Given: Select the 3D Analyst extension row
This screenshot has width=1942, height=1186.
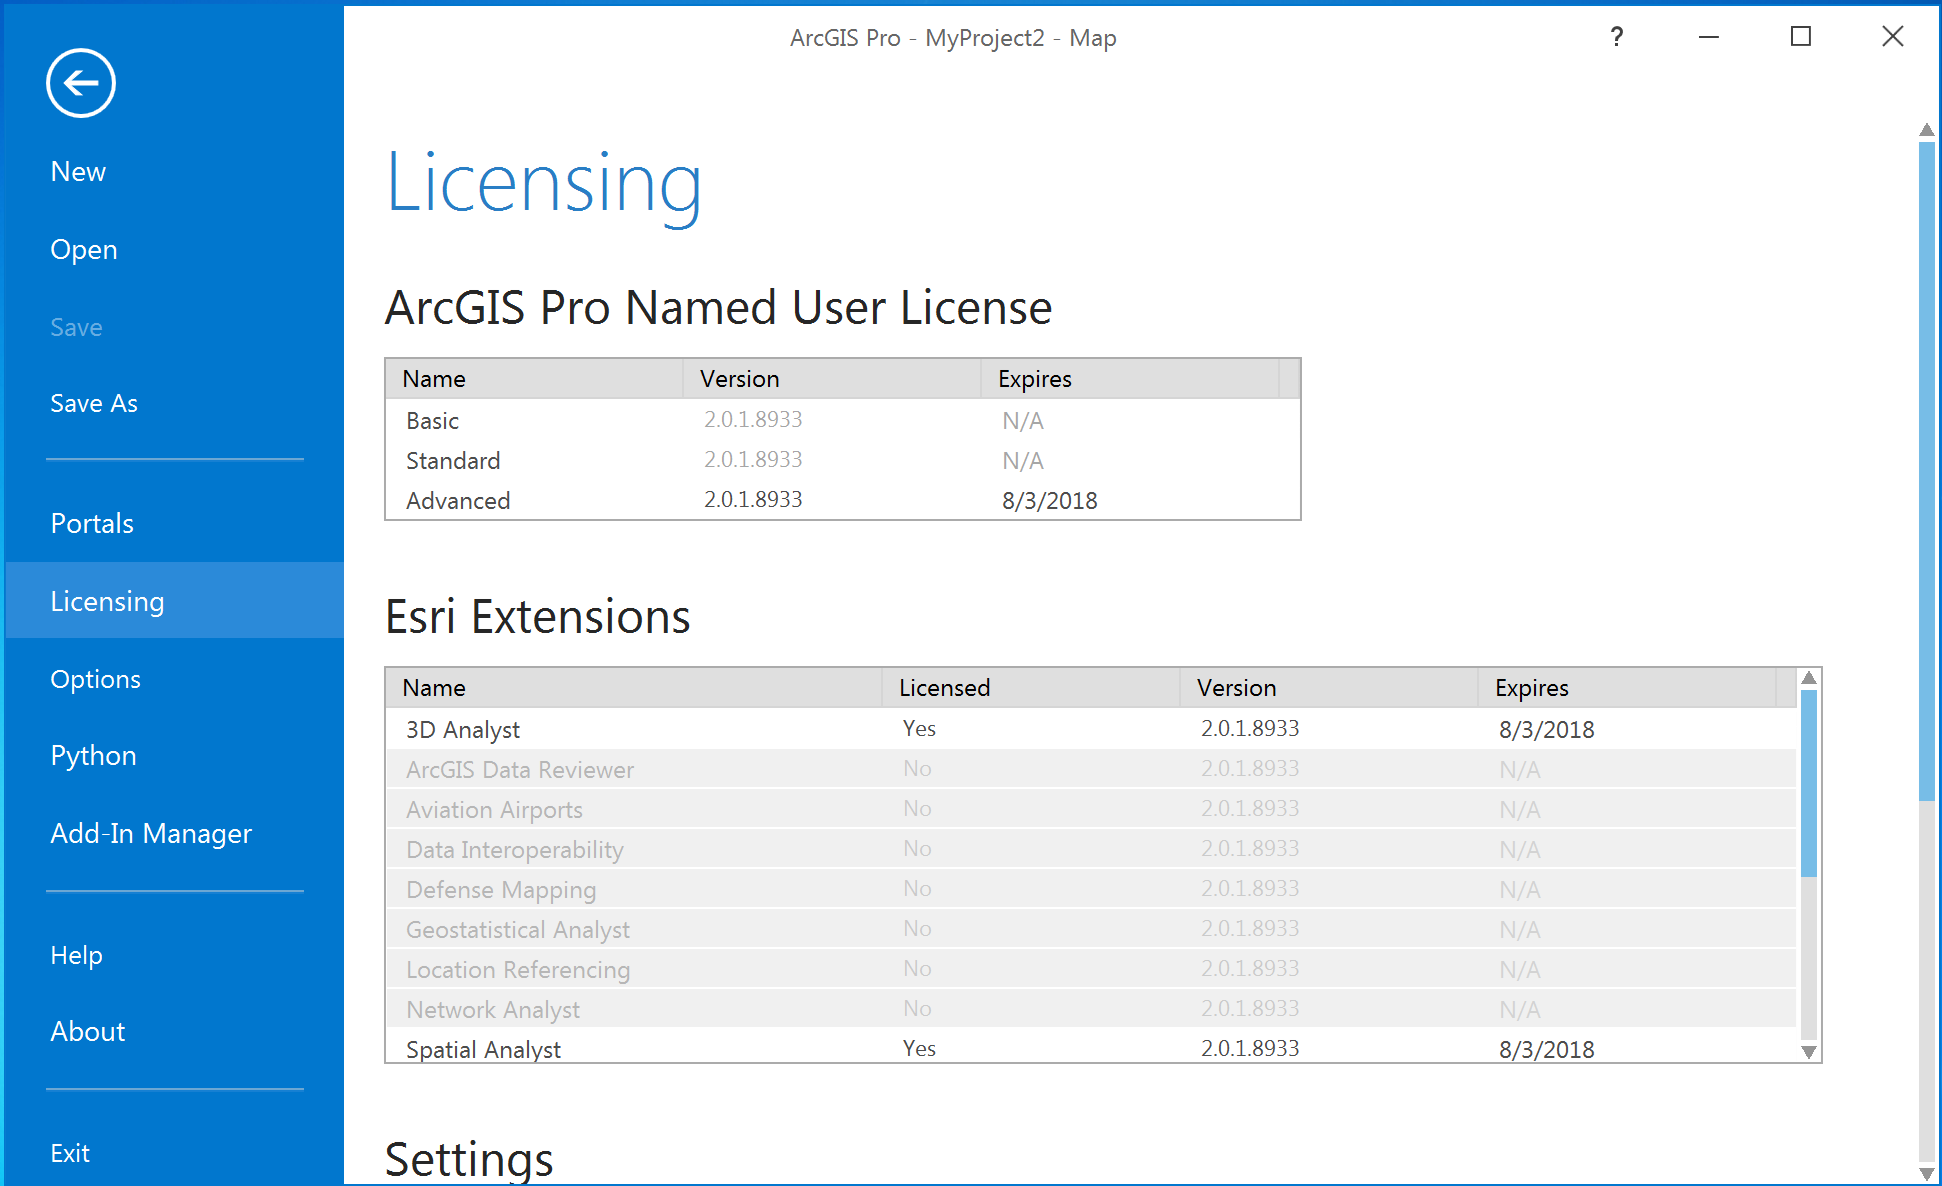Looking at the screenshot, I should (1091, 729).
